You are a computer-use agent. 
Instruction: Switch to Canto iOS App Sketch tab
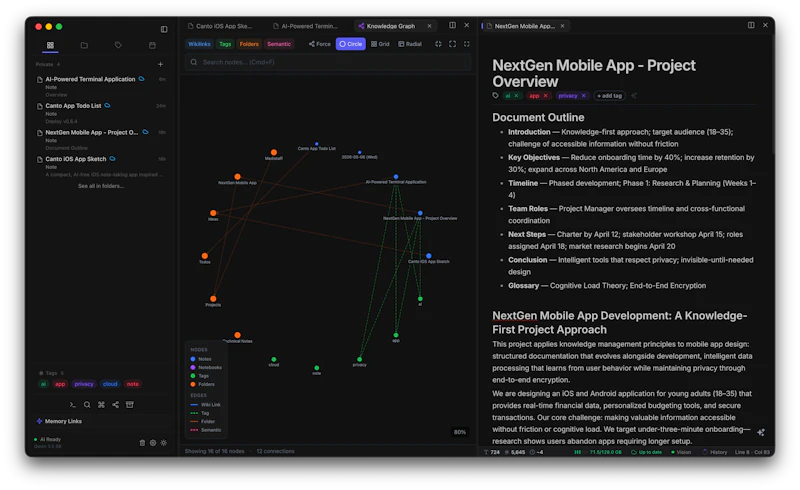click(x=220, y=26)
